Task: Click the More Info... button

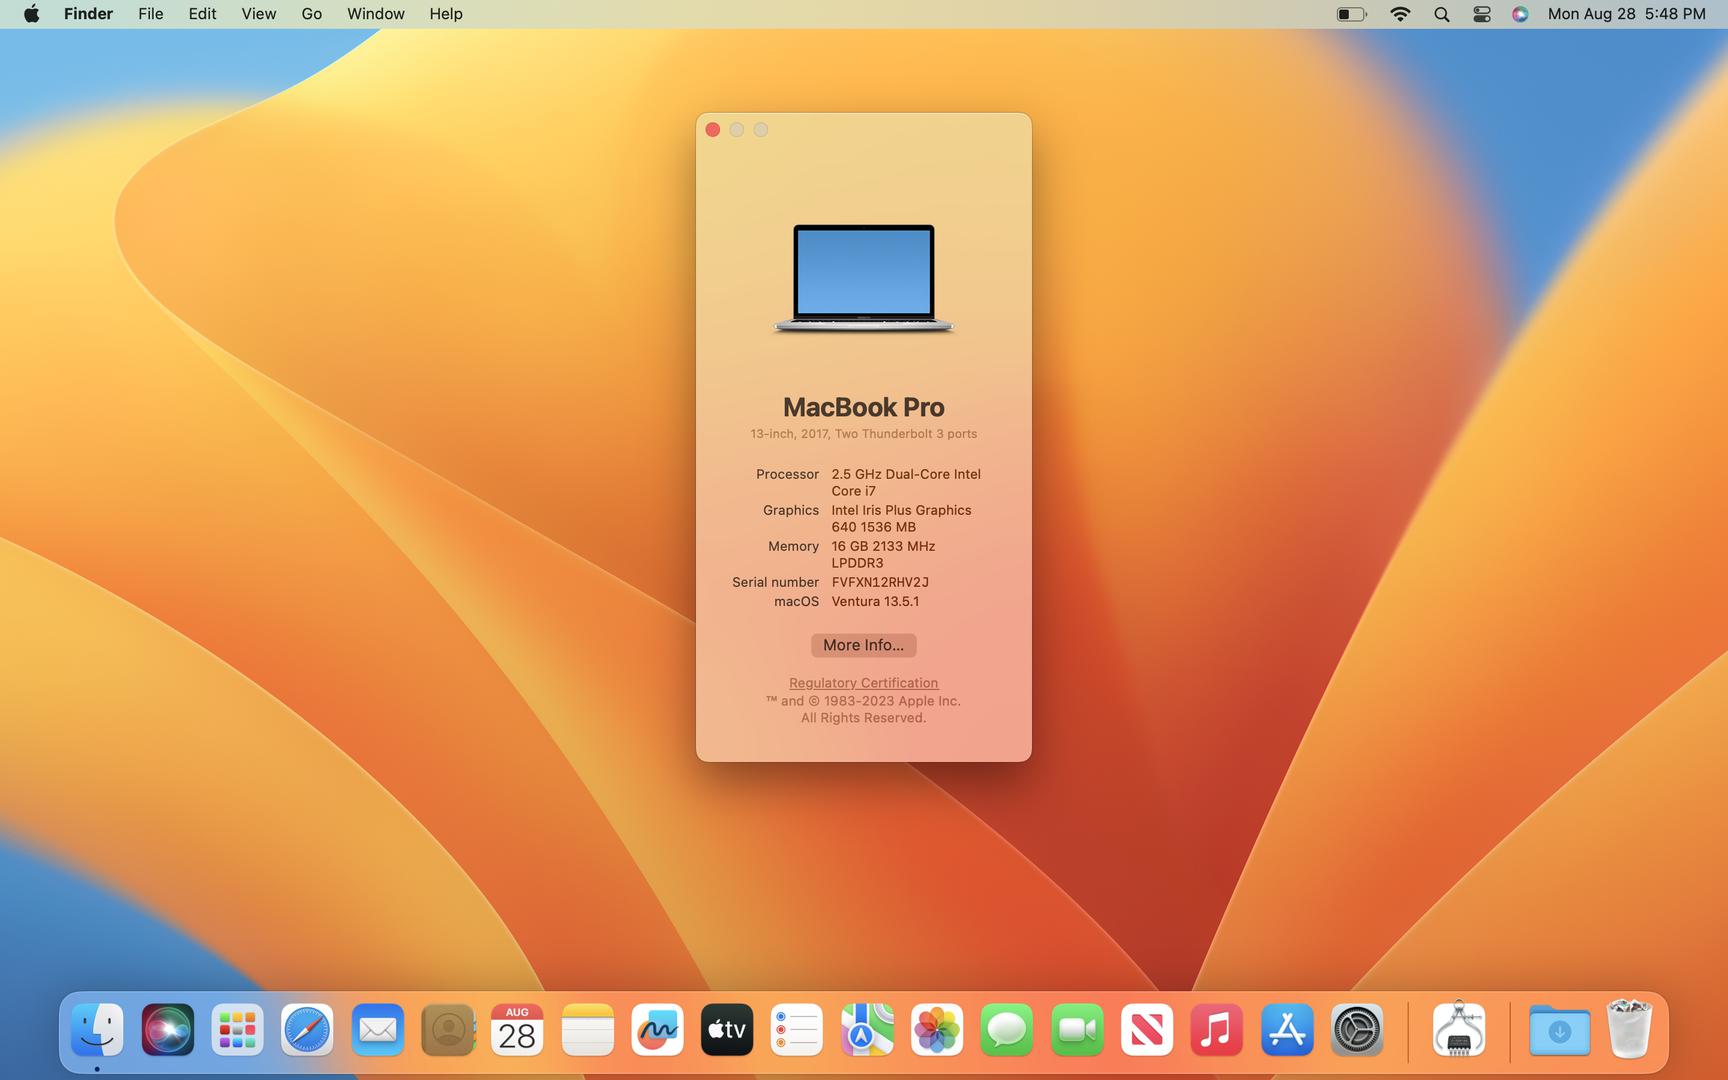Action: [863, 645]
